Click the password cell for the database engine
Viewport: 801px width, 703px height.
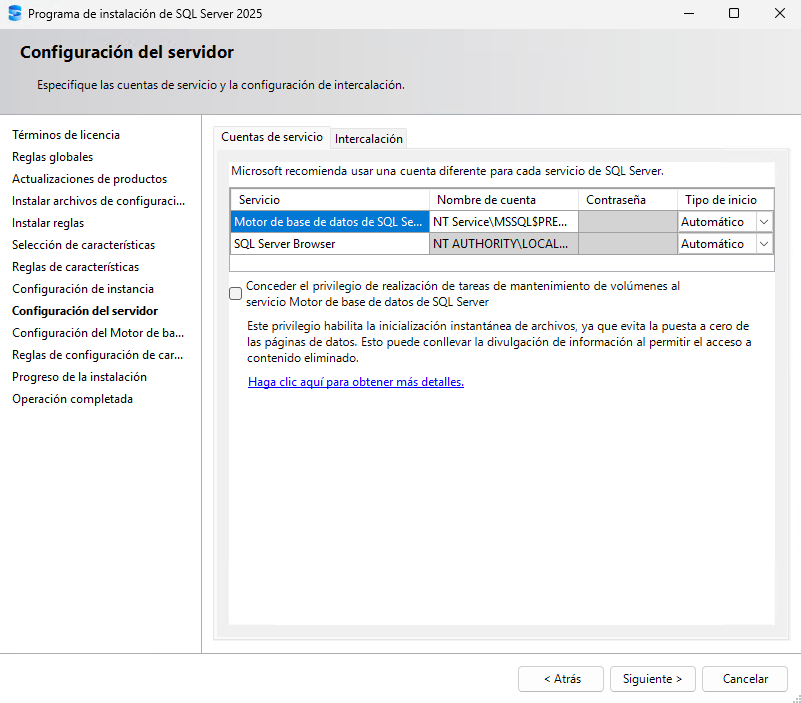pos(628,222)
